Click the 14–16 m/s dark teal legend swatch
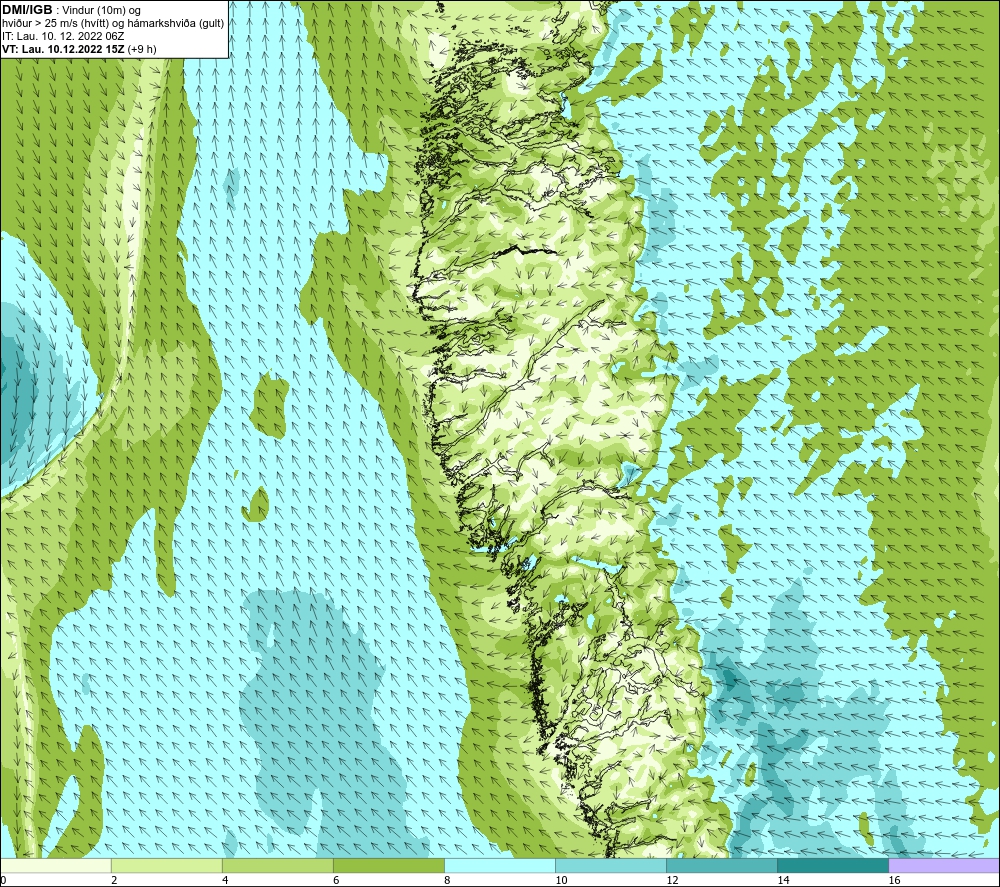Image resolution: width=1000 pixels, height=887 pixels. (x=833, y=865)
